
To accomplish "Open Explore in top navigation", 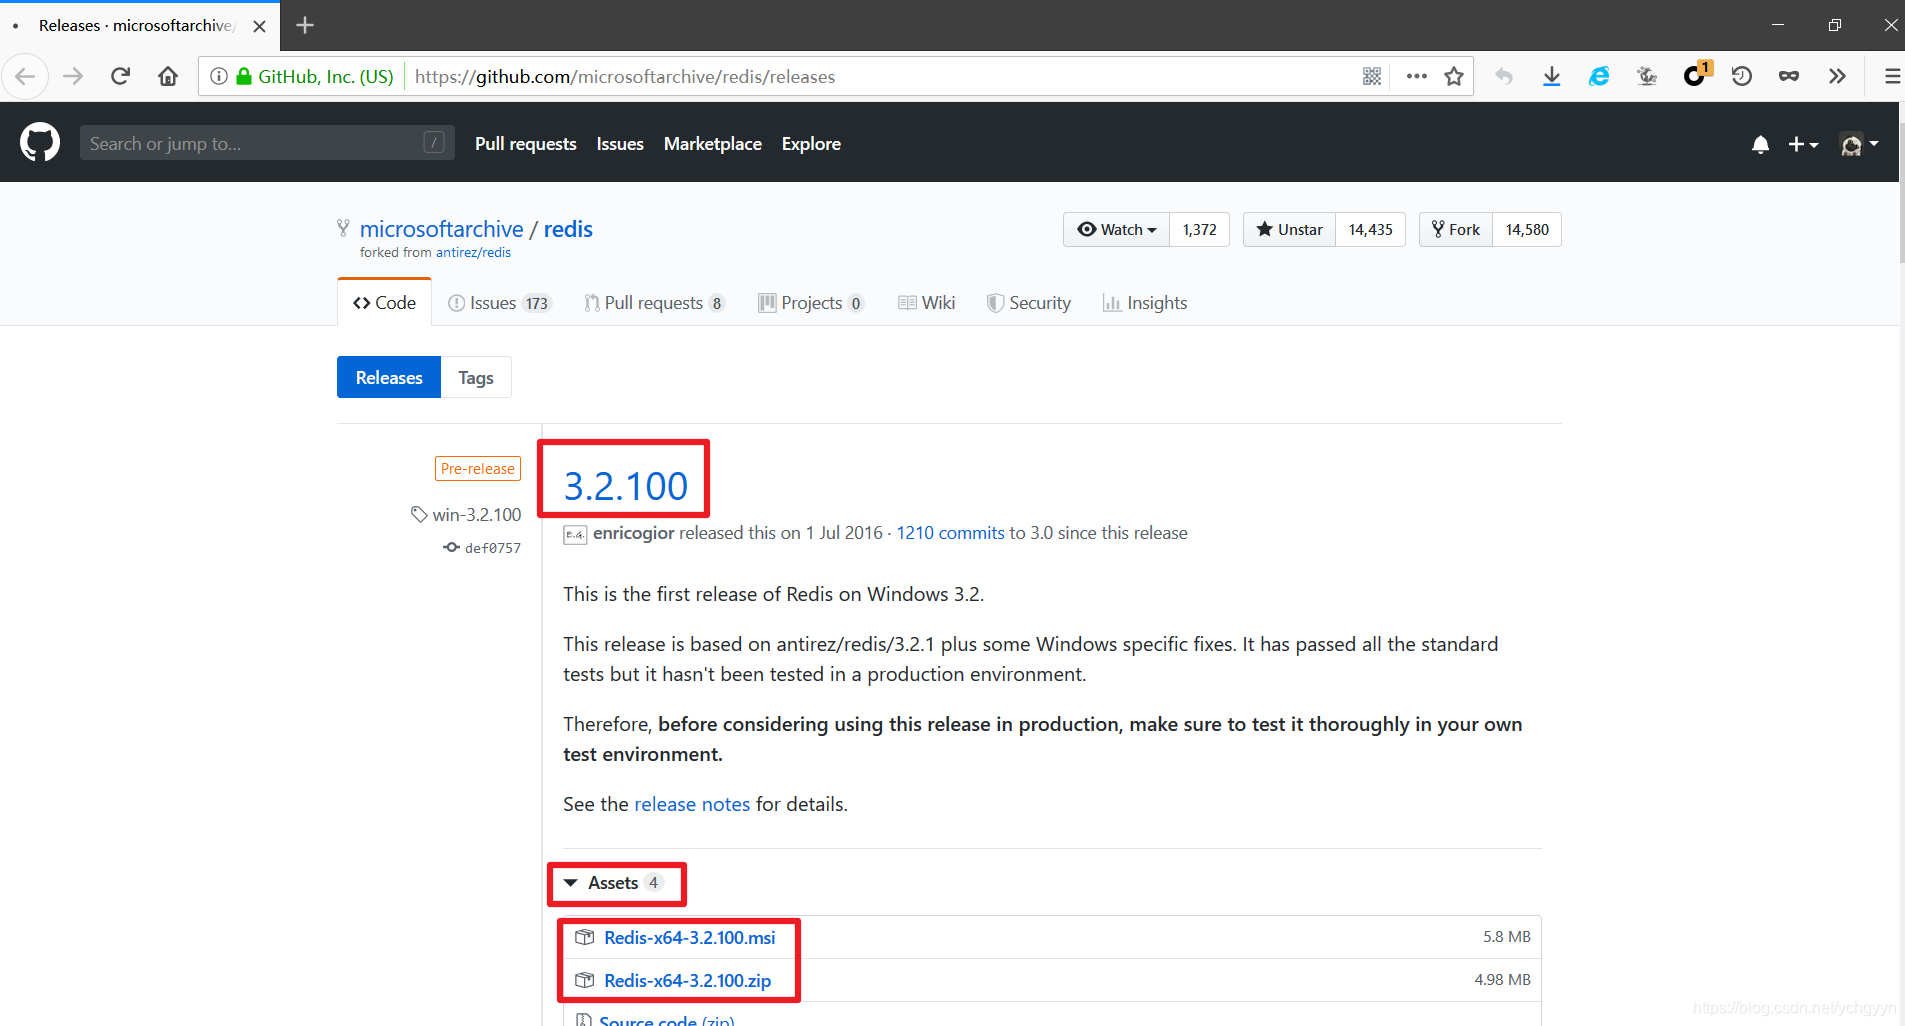I will 811,144.
